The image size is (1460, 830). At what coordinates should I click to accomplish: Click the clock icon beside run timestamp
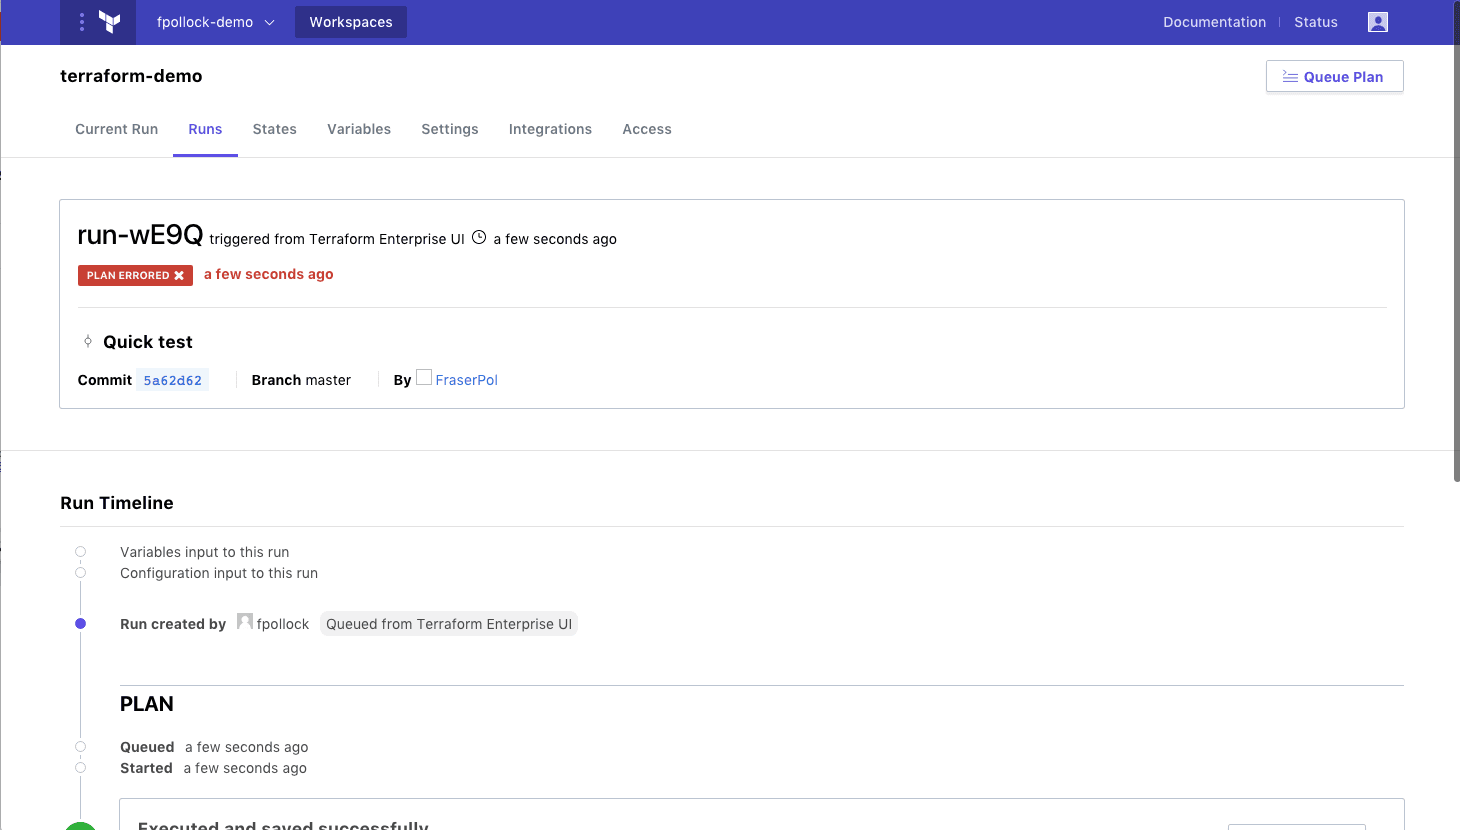click(x=479, y=238)
